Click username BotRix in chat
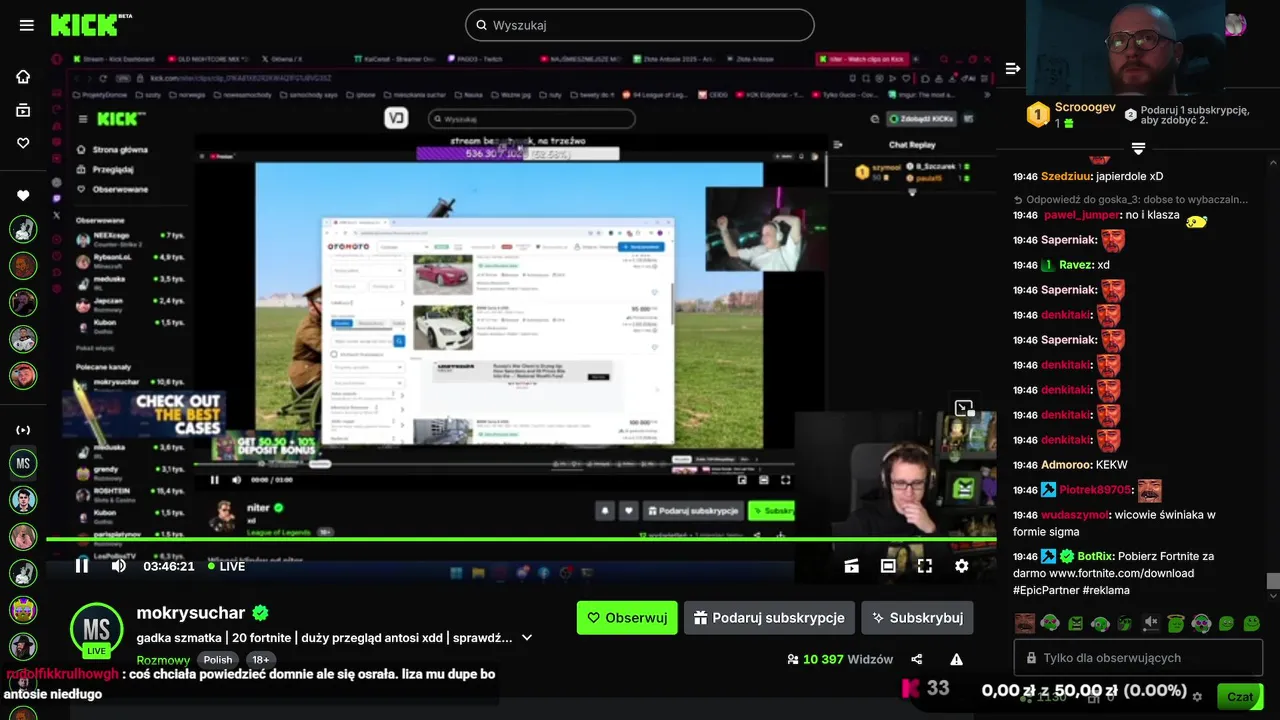Screen dimensions: 1280x720 1096,556
